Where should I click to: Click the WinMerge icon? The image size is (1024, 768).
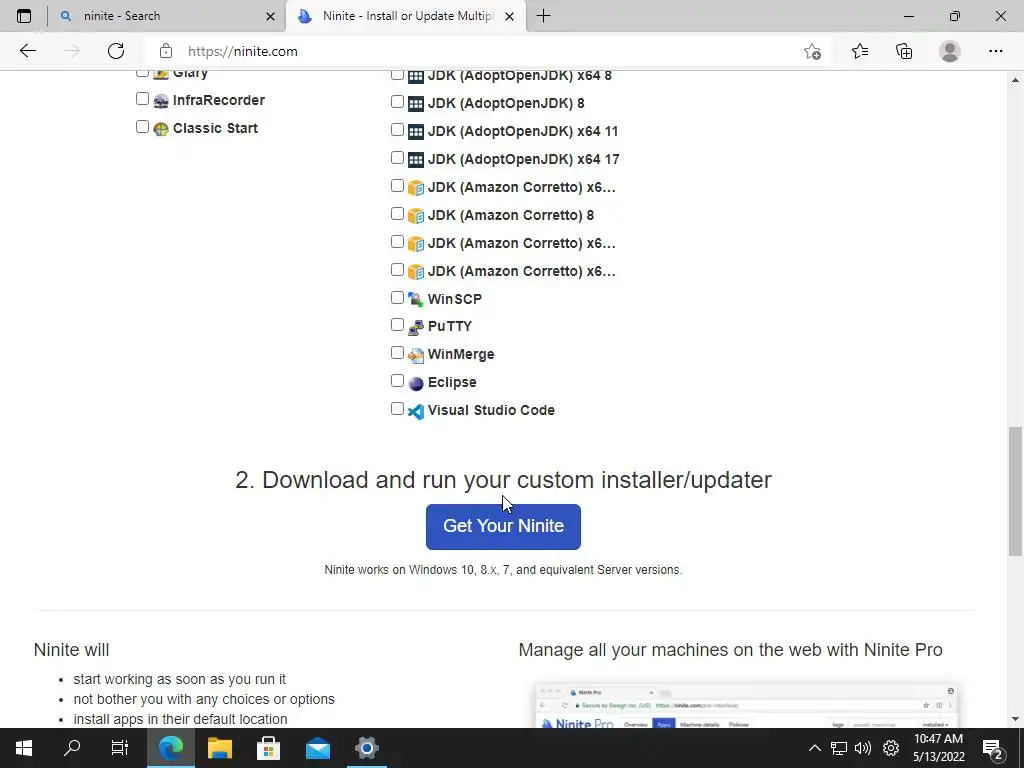[x=416, y=355]
